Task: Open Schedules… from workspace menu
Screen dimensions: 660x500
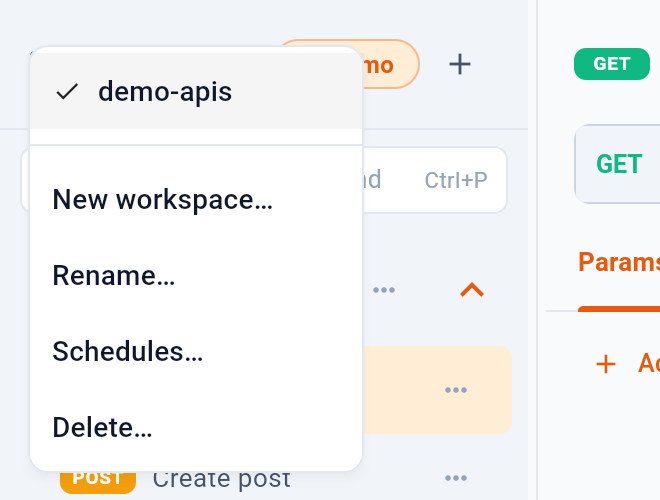Action: tap(196, 351)
